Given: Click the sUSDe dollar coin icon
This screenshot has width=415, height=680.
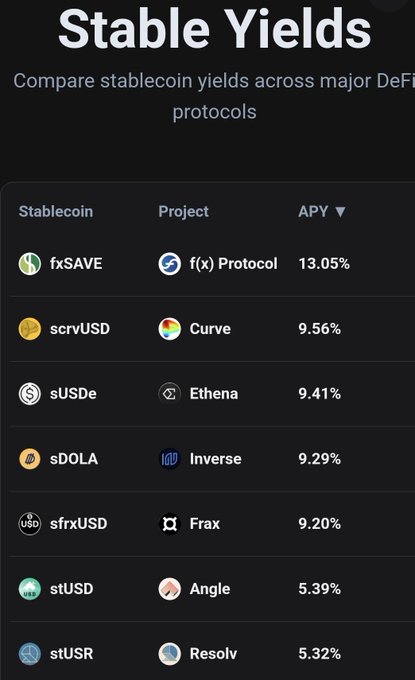Looking at the screenshot, I should pos(29,394).
